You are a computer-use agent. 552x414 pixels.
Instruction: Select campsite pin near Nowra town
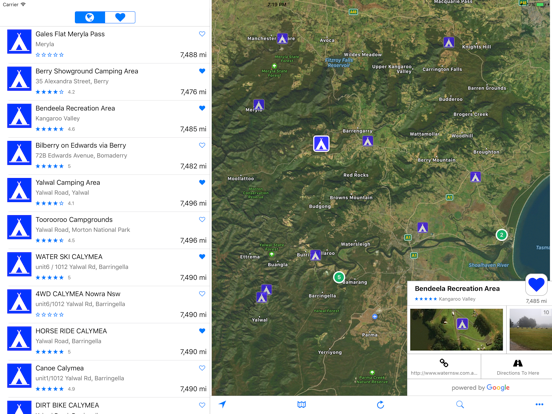click(423, 227)
